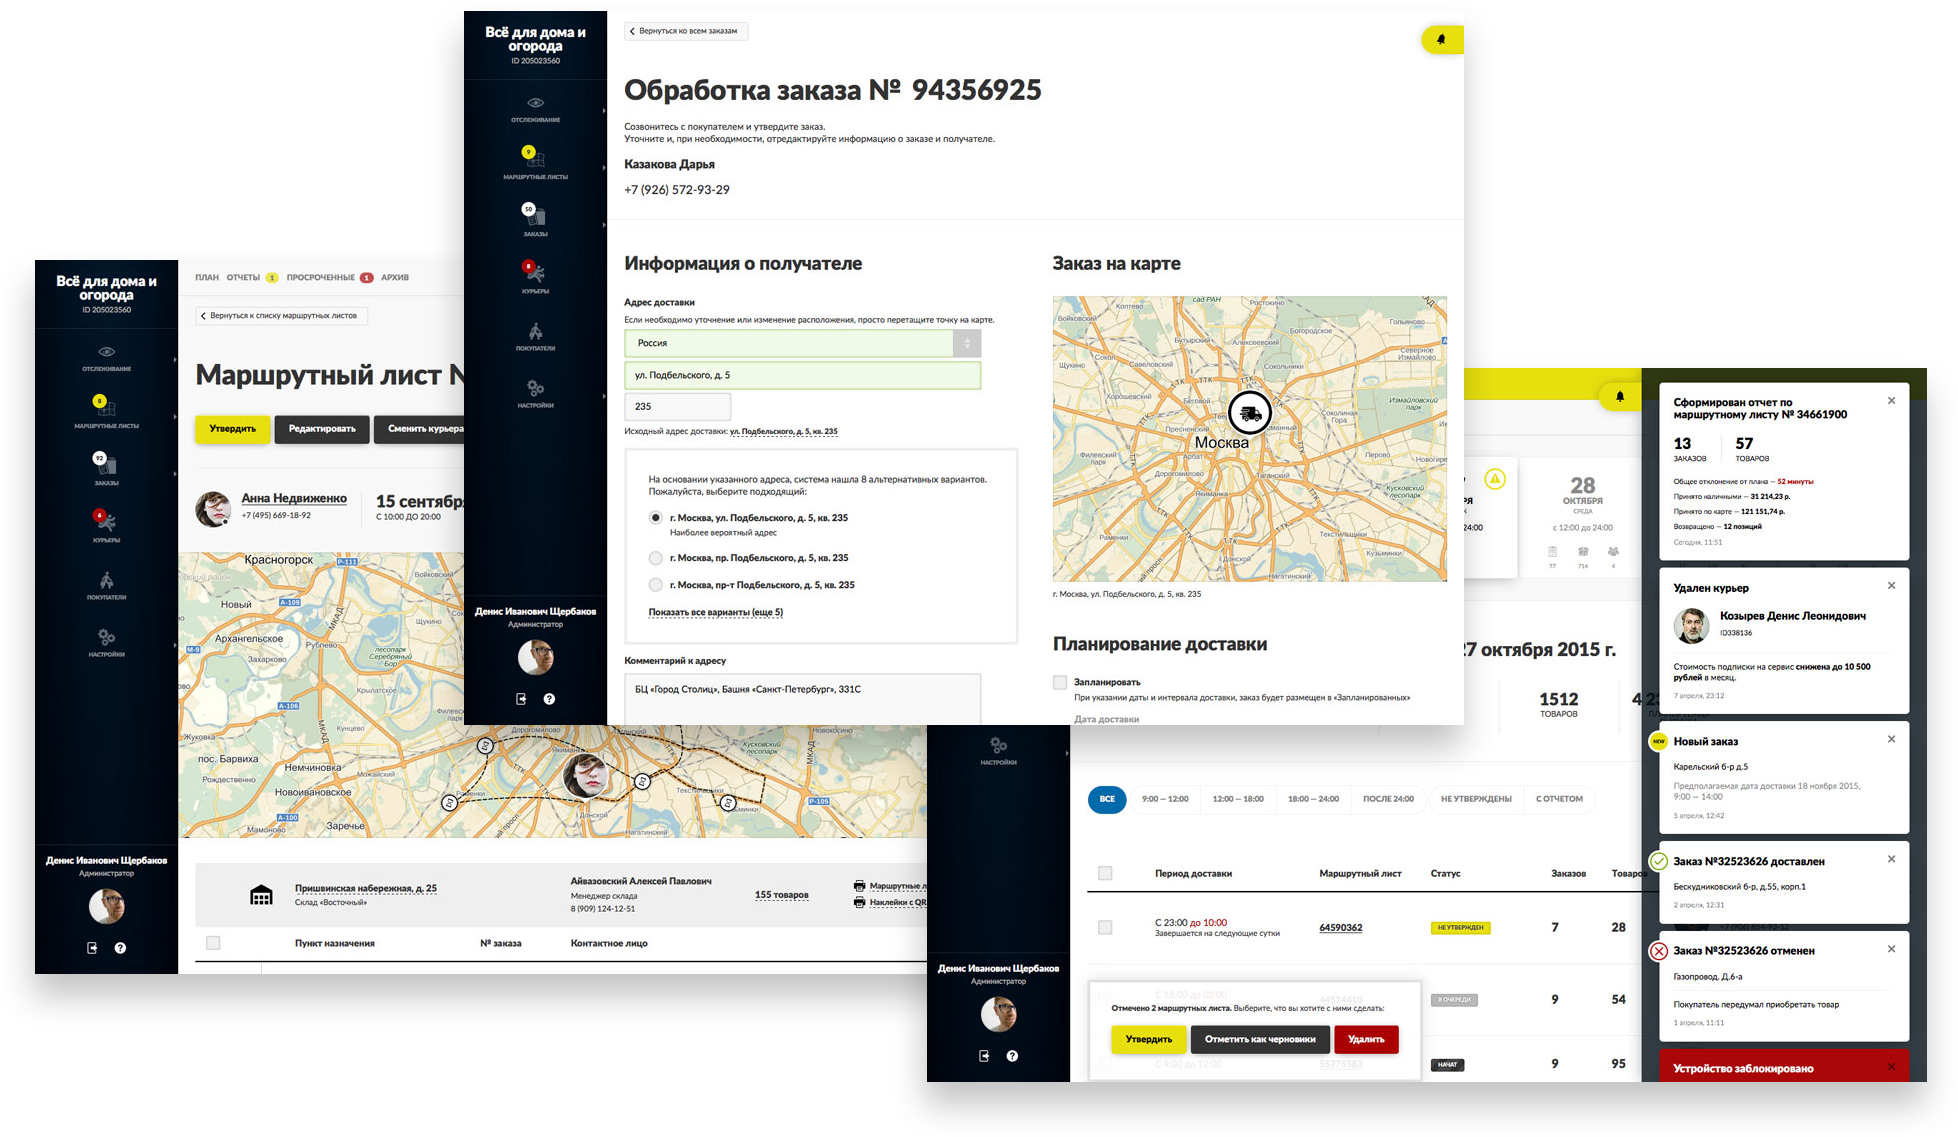The width and height of the screenshot is (1958, 1137).
Task: Click help icon in route sheet window sidebar
Action: click(x=120, y=948)
